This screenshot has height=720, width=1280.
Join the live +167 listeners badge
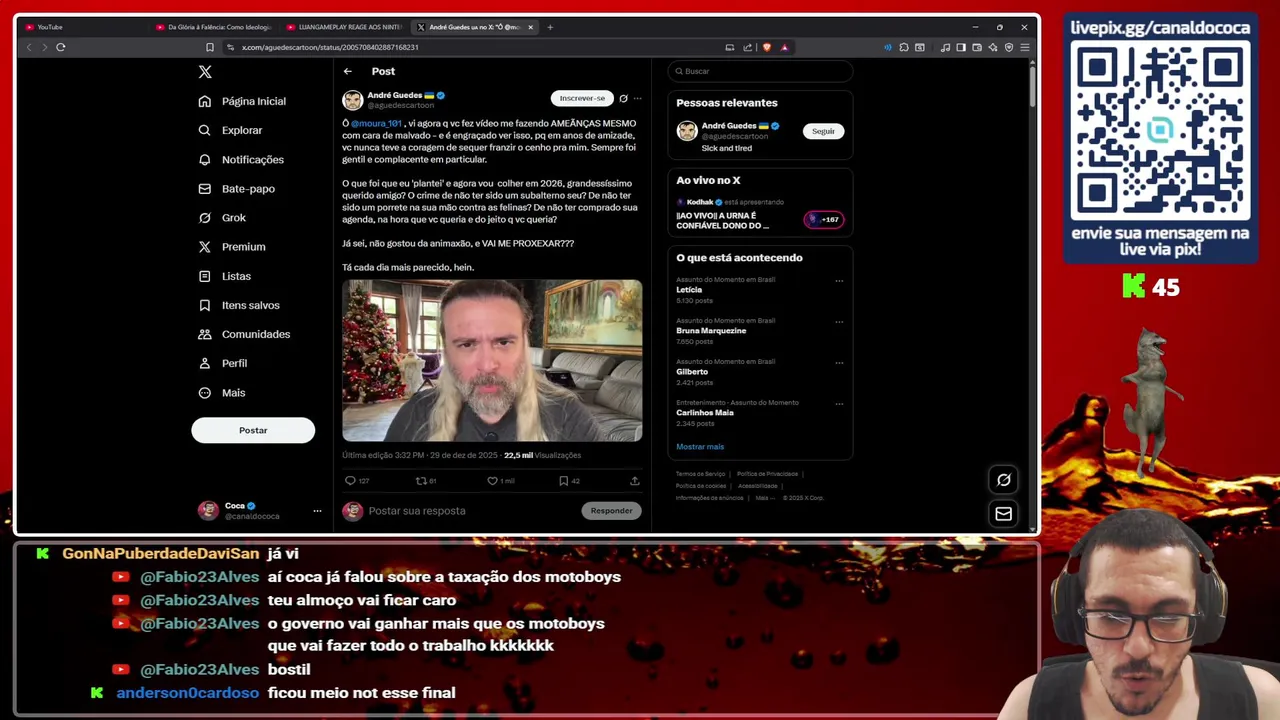825,219
